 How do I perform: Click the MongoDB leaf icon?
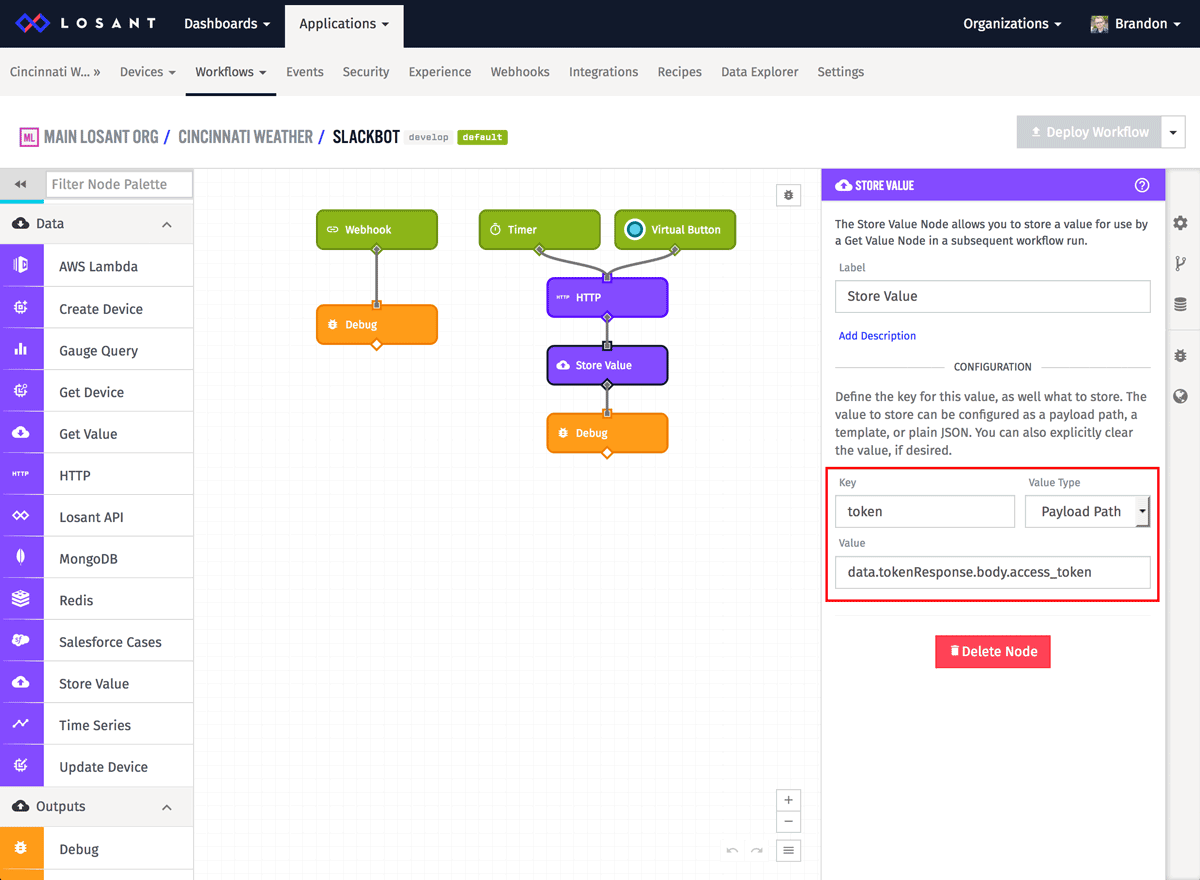coord(21,558)
